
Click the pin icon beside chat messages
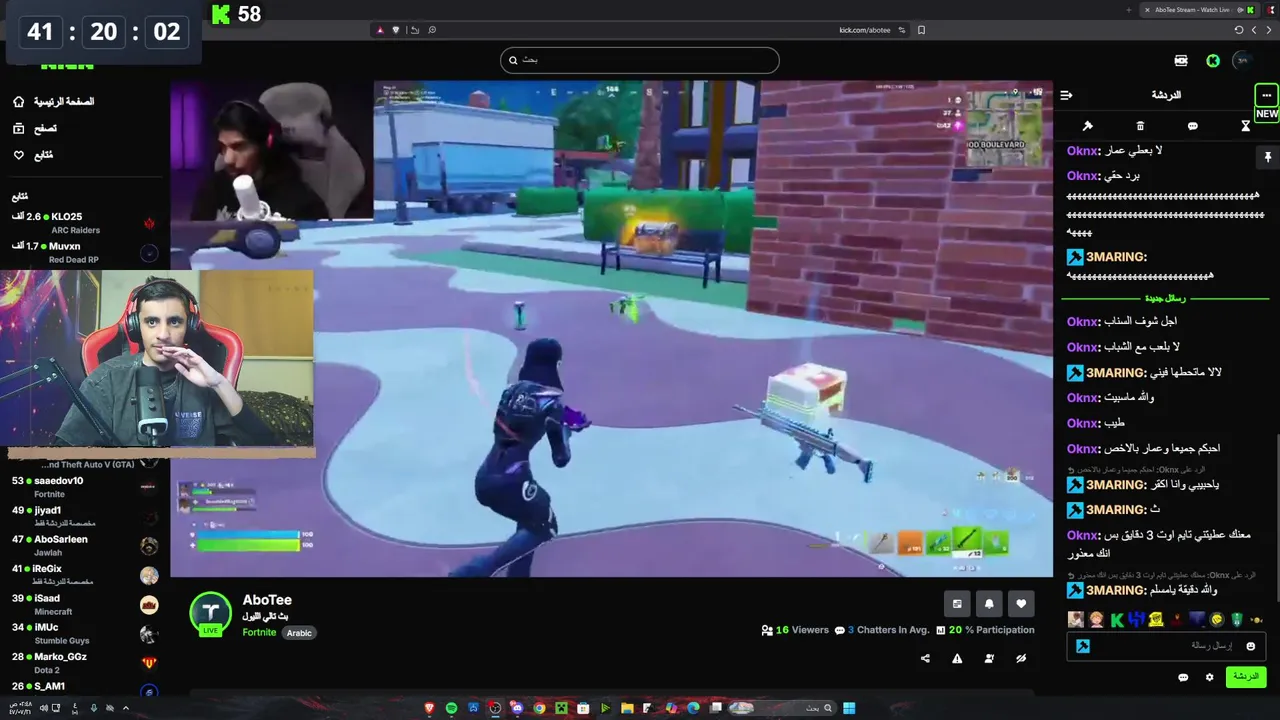pyautogui.click(x=1267, y=158)
